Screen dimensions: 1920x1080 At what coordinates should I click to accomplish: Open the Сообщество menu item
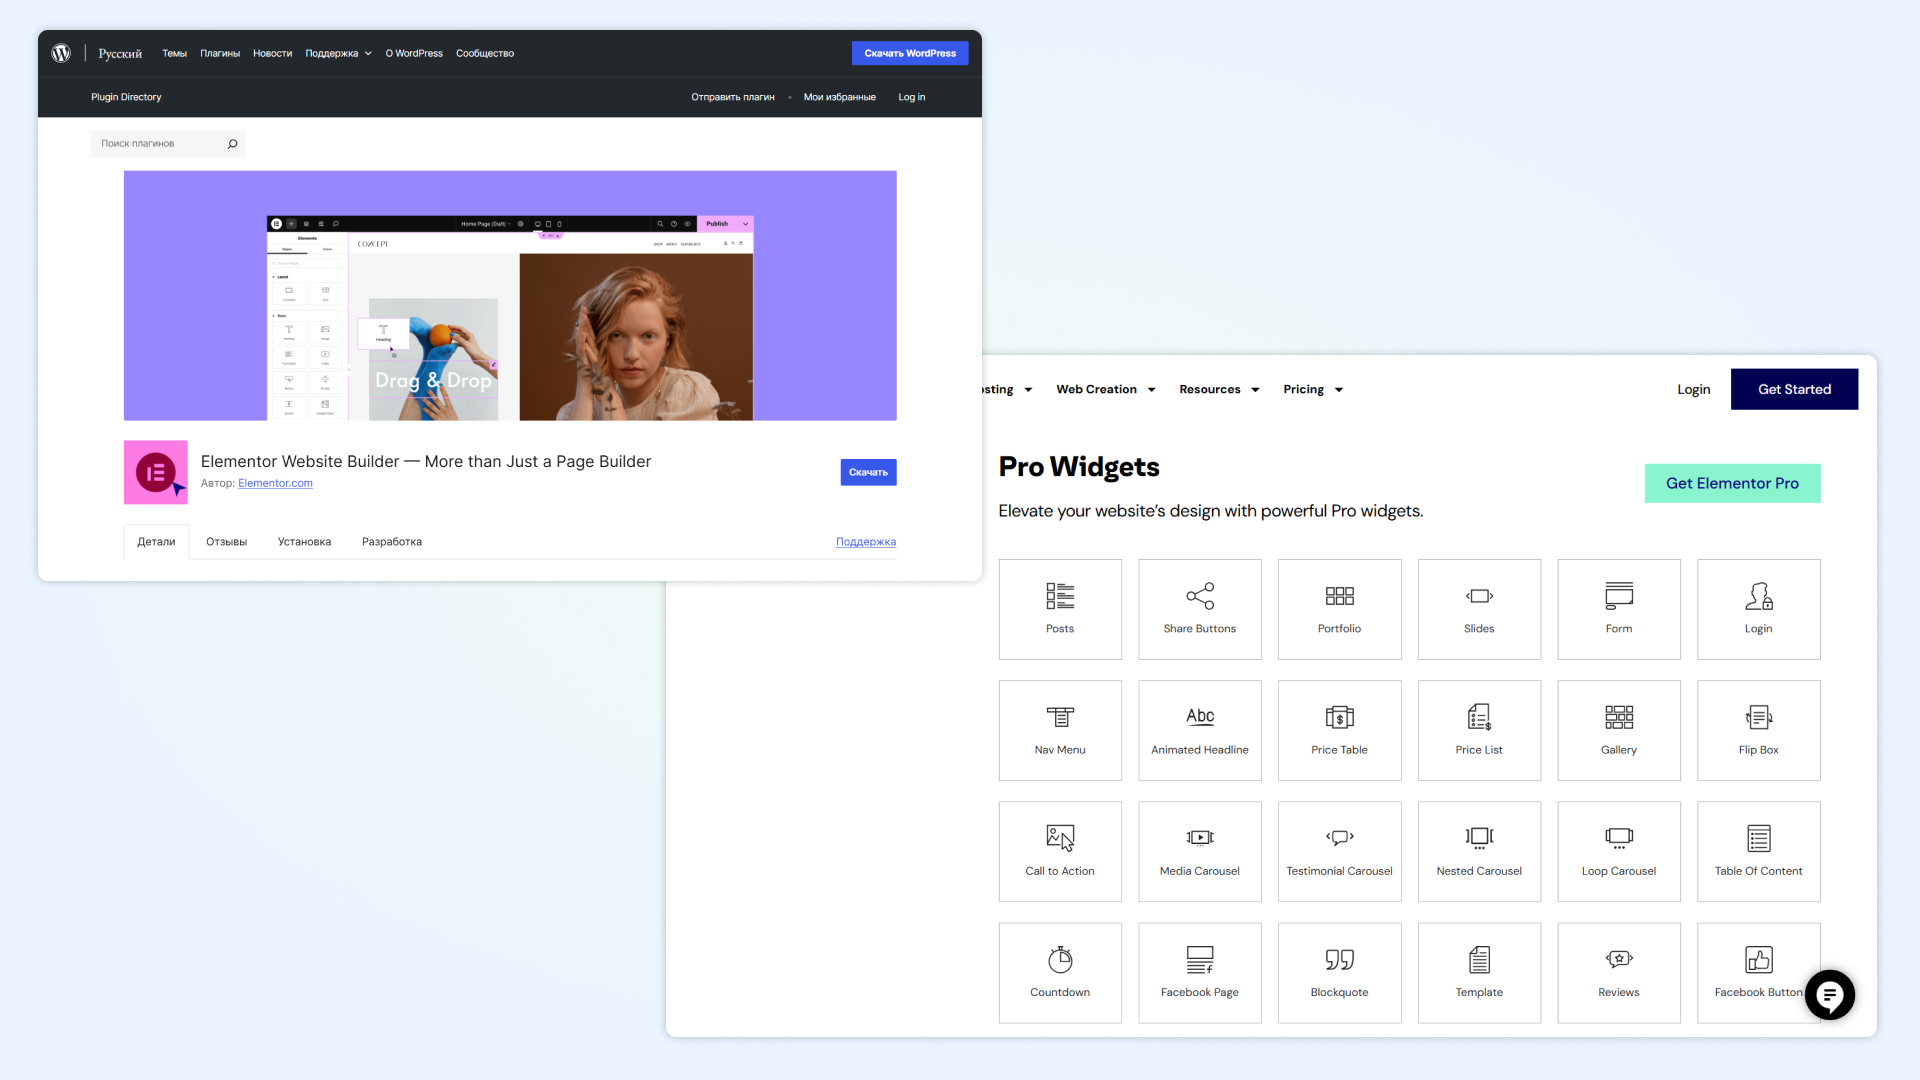(485, 54)
